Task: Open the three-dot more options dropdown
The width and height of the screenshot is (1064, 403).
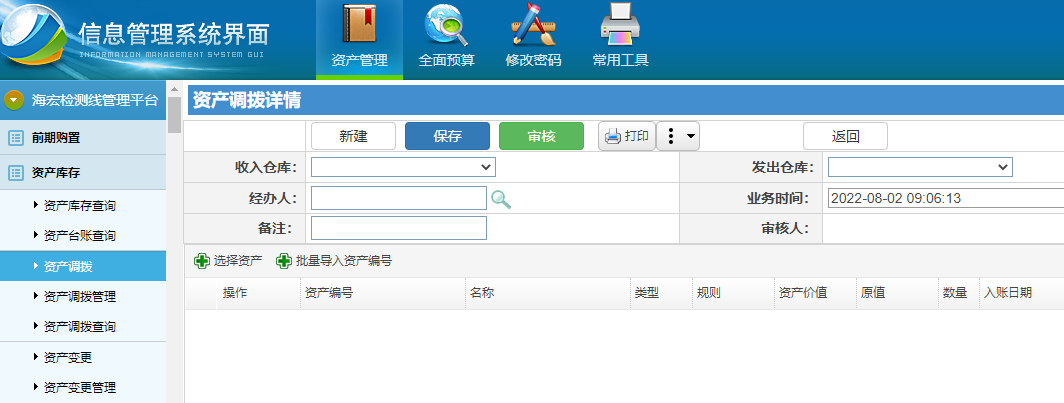Action: (678, 136)
